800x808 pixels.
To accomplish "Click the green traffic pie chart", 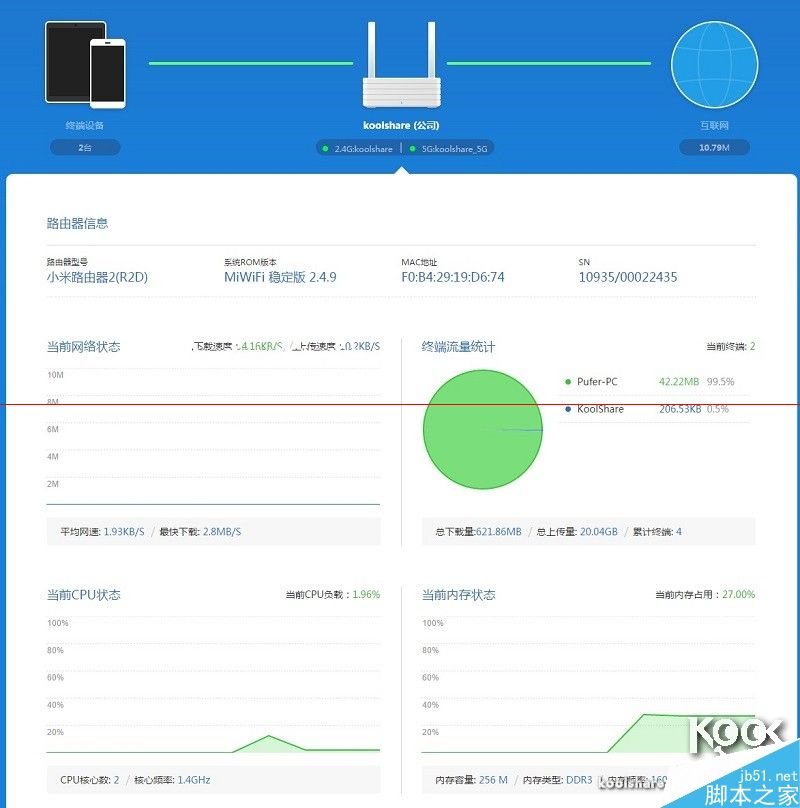I will (482, 429).
